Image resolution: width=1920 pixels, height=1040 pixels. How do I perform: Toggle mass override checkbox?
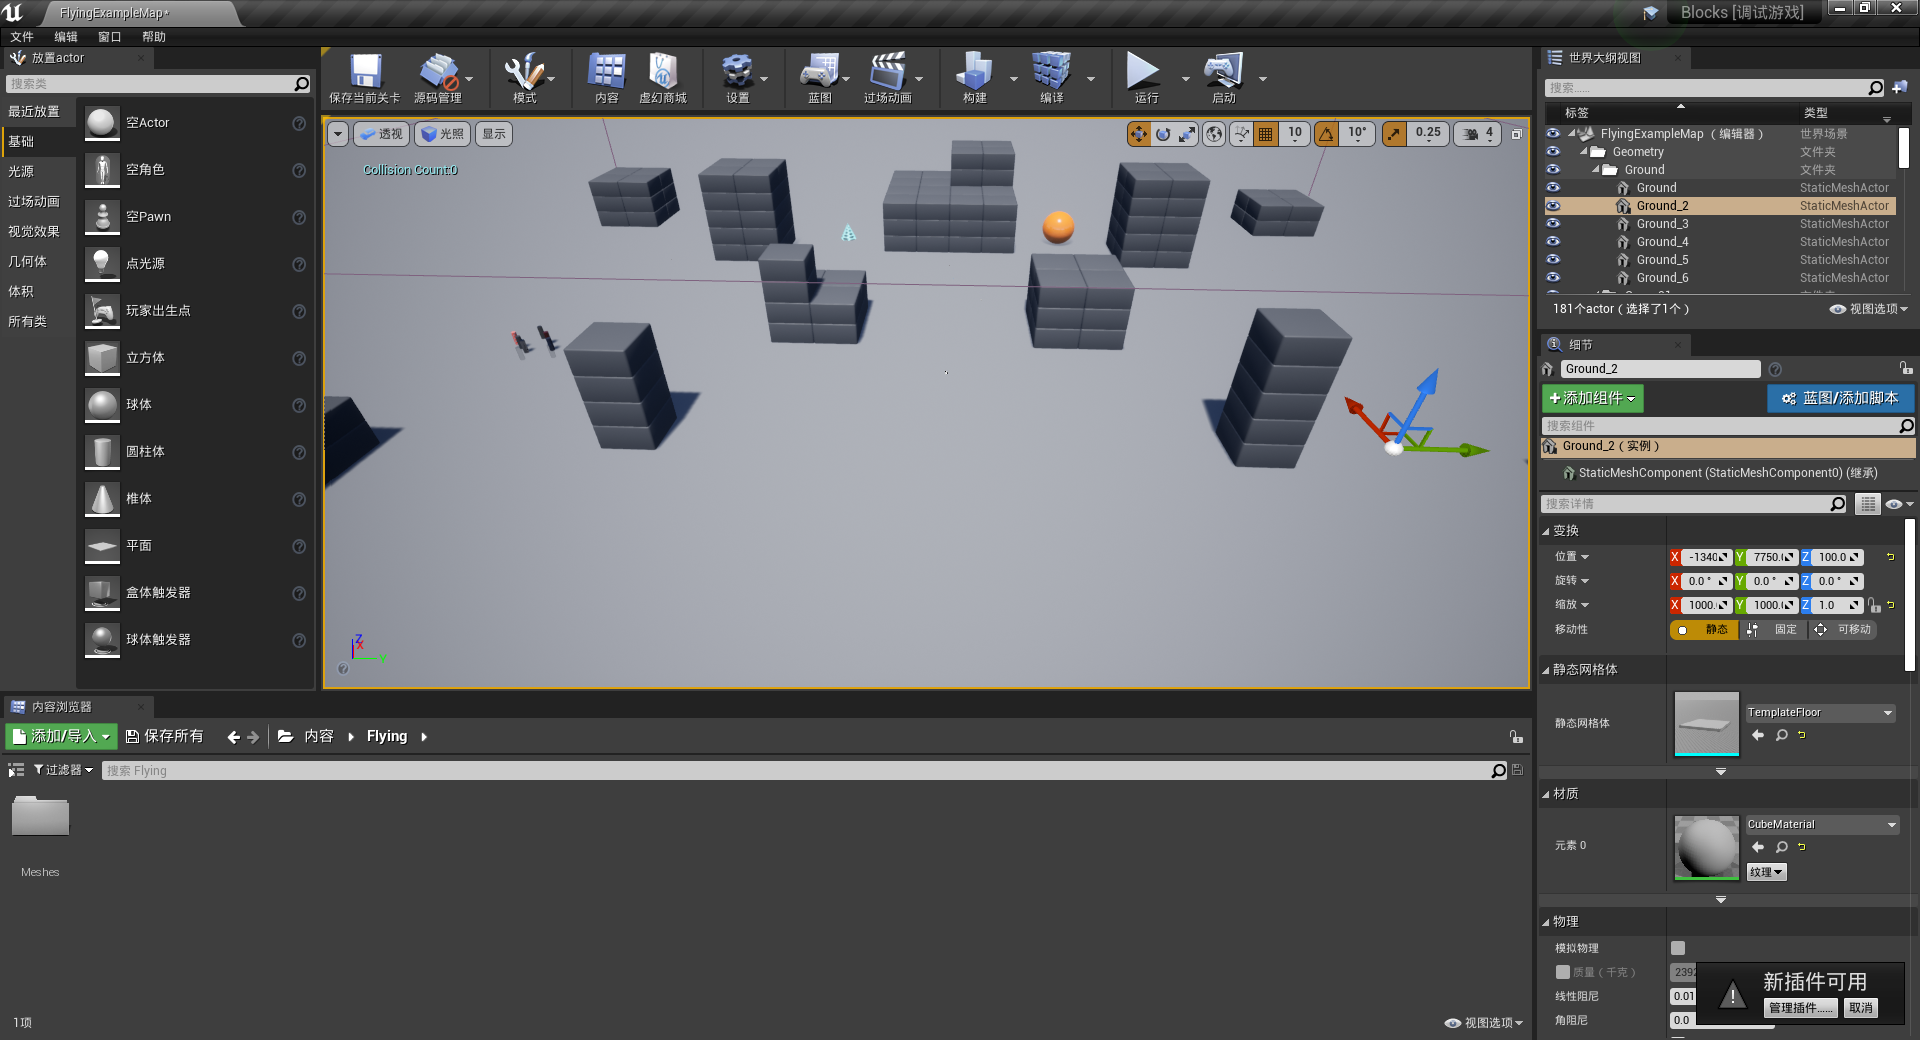[1562, 972]
